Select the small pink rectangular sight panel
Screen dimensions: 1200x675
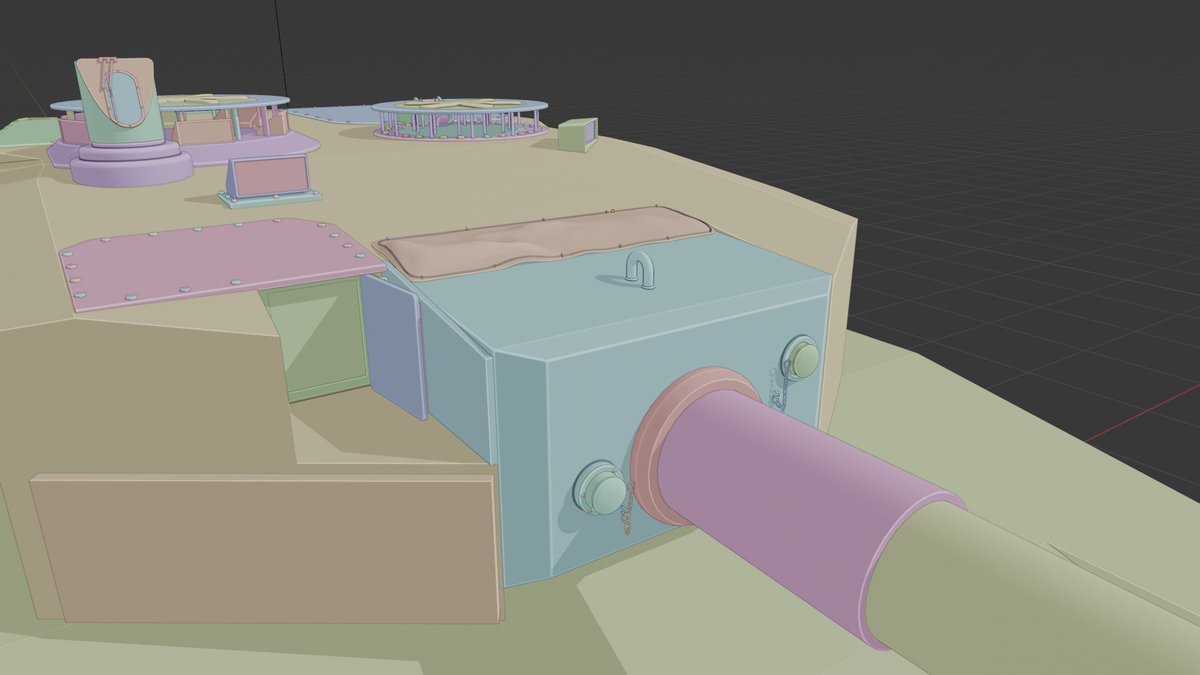tap(270, 178)
